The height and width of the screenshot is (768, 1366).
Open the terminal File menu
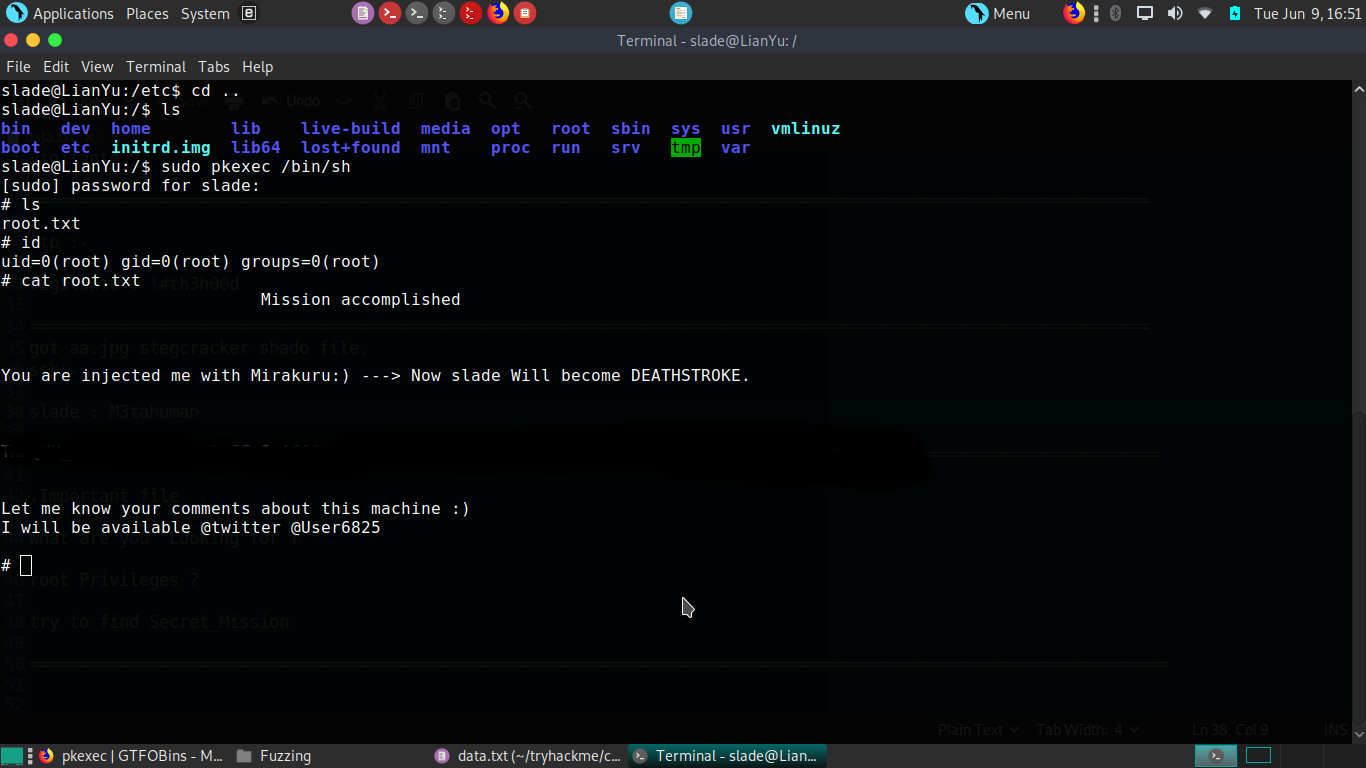pyautogui.click(x=19, y=67)
